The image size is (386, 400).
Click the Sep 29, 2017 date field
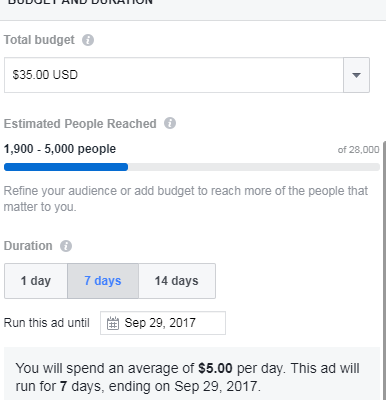(163, 323)
